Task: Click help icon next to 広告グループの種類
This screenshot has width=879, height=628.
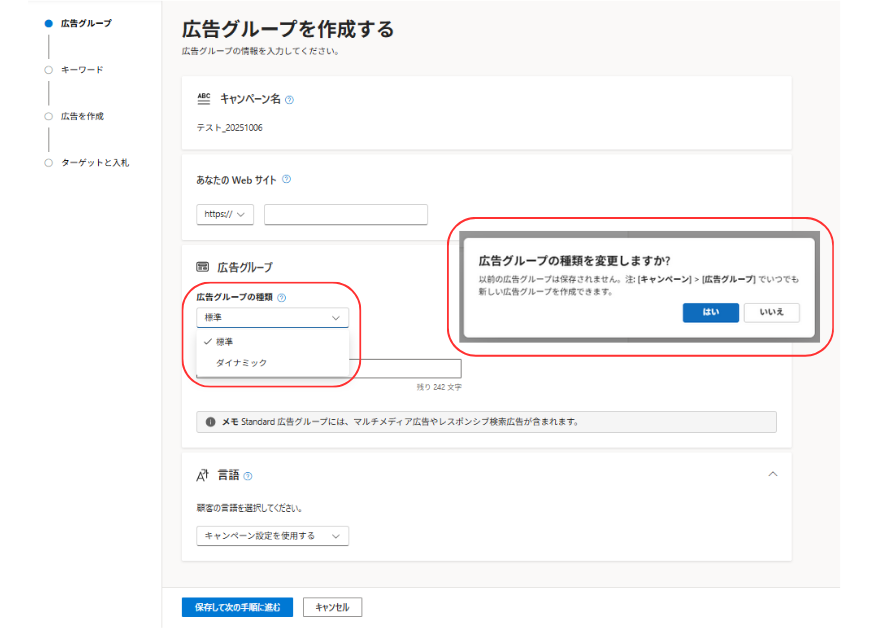Action: click(x=281, y=297)
